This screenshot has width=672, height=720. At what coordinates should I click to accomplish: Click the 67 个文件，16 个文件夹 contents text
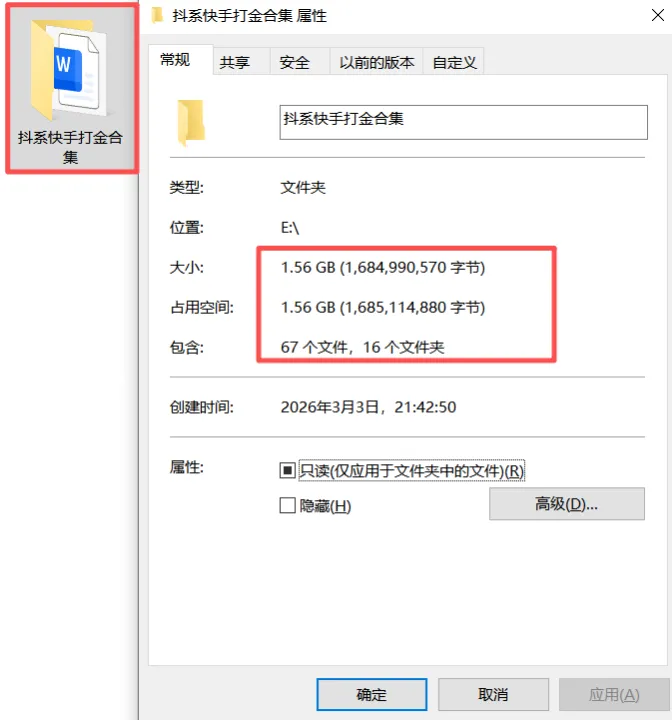click(362, 347)
